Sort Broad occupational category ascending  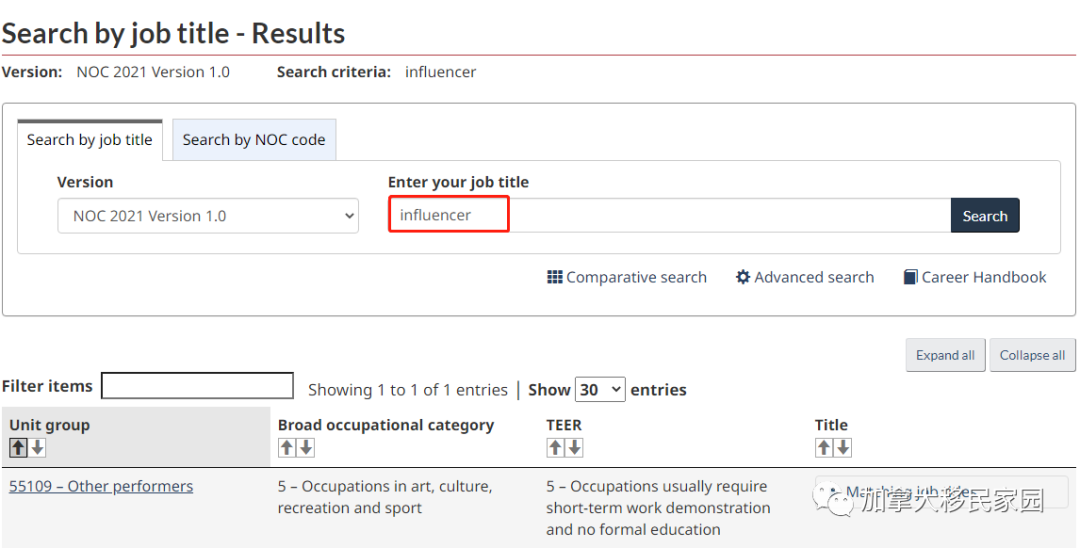coord(287,448)
